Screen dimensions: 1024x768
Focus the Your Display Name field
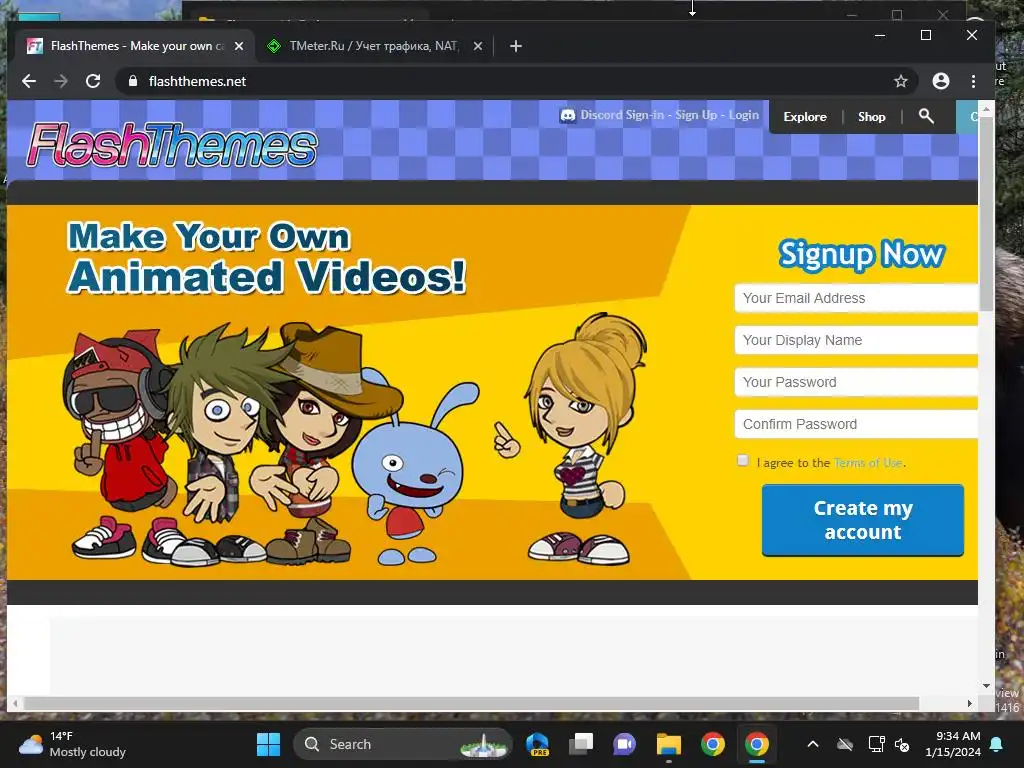click(x=856, y=340)
